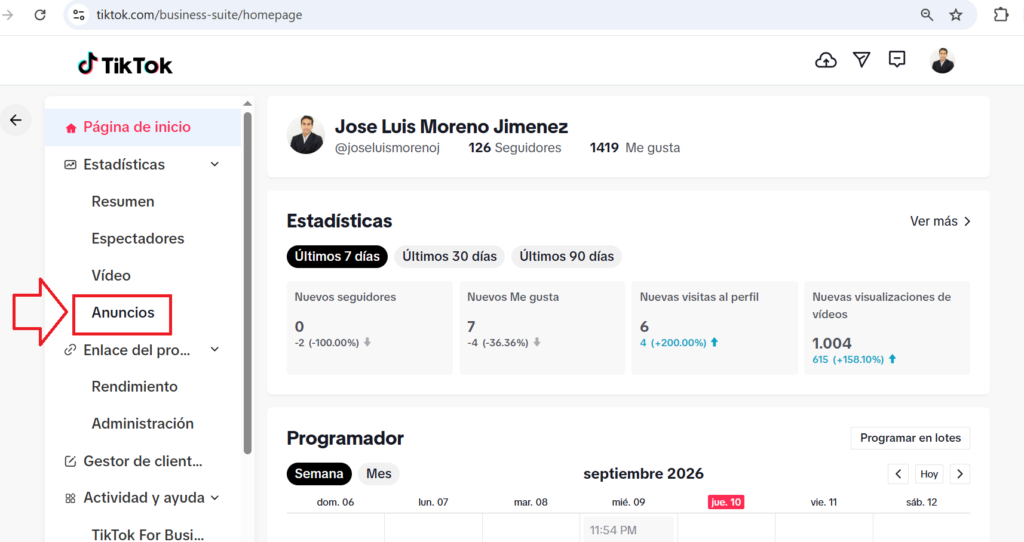Viewport: 1024px width, 542px height.
Task: Open Ver más statistics link
Action: click(940, 221)
